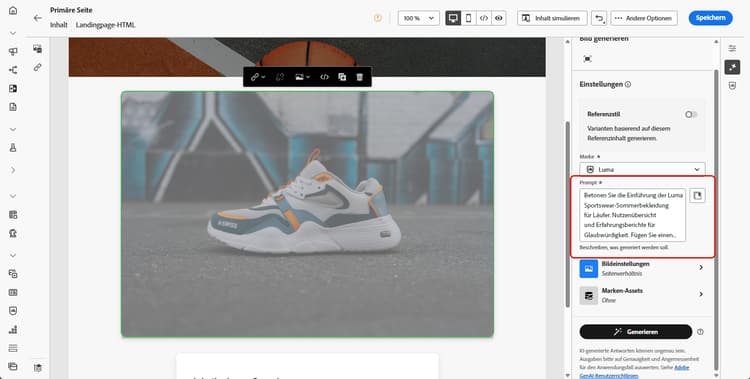Show source code from floating image toolbar

324,77
